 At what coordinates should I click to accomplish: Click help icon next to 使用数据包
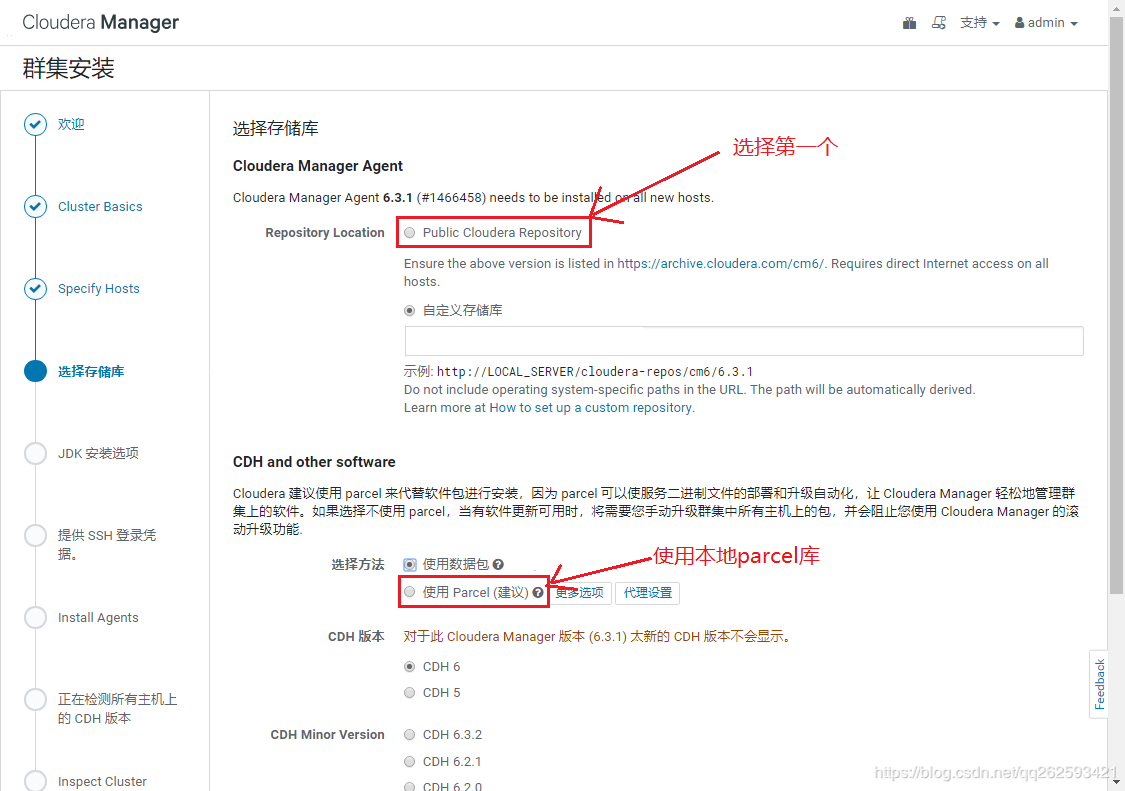pyautogui.click(x=498, y=564)
